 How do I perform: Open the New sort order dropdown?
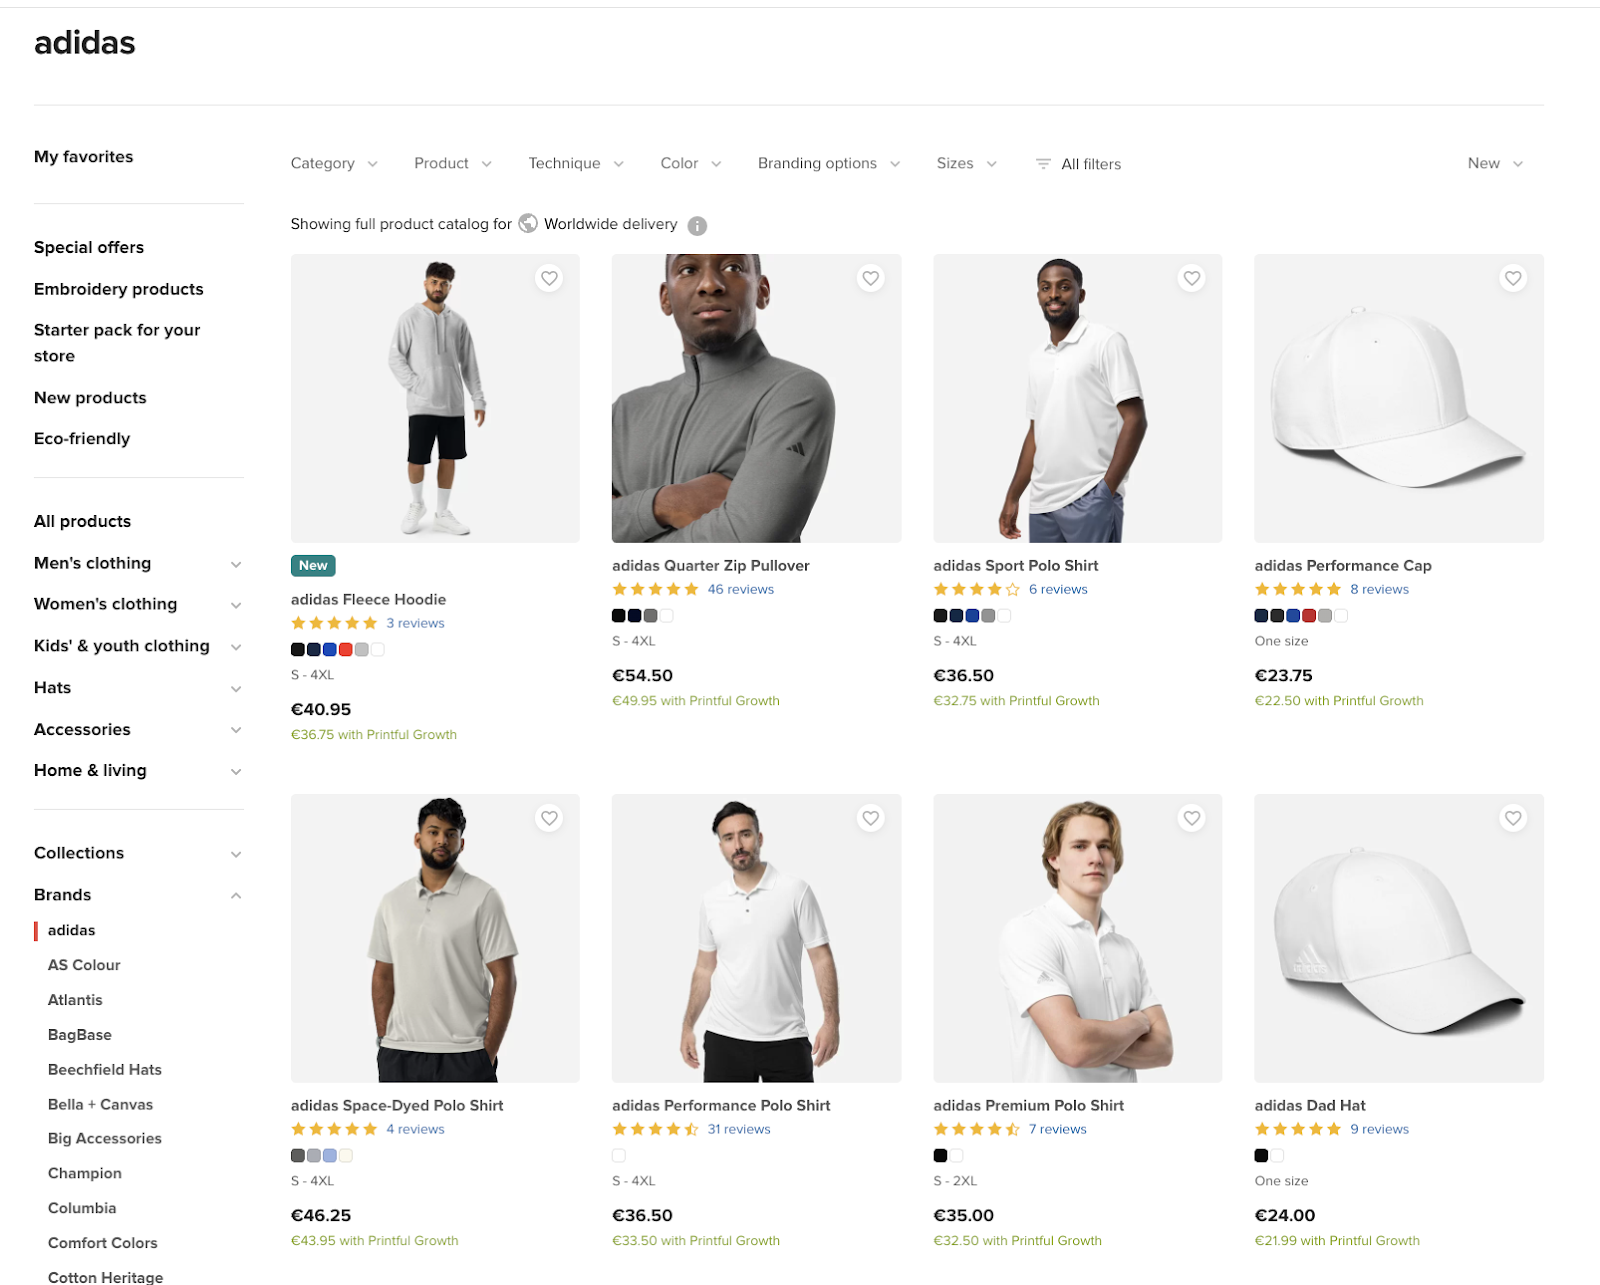pos(1494,163)
